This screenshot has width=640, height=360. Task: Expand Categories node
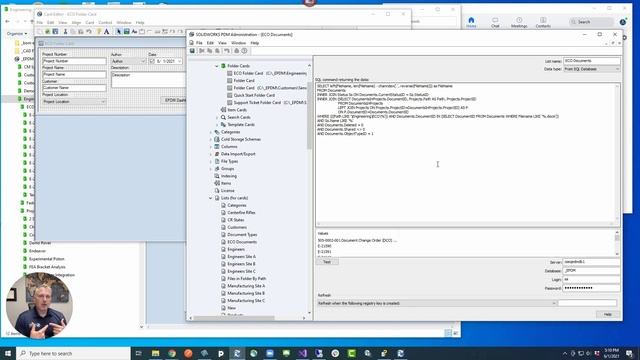pos(211,132)
